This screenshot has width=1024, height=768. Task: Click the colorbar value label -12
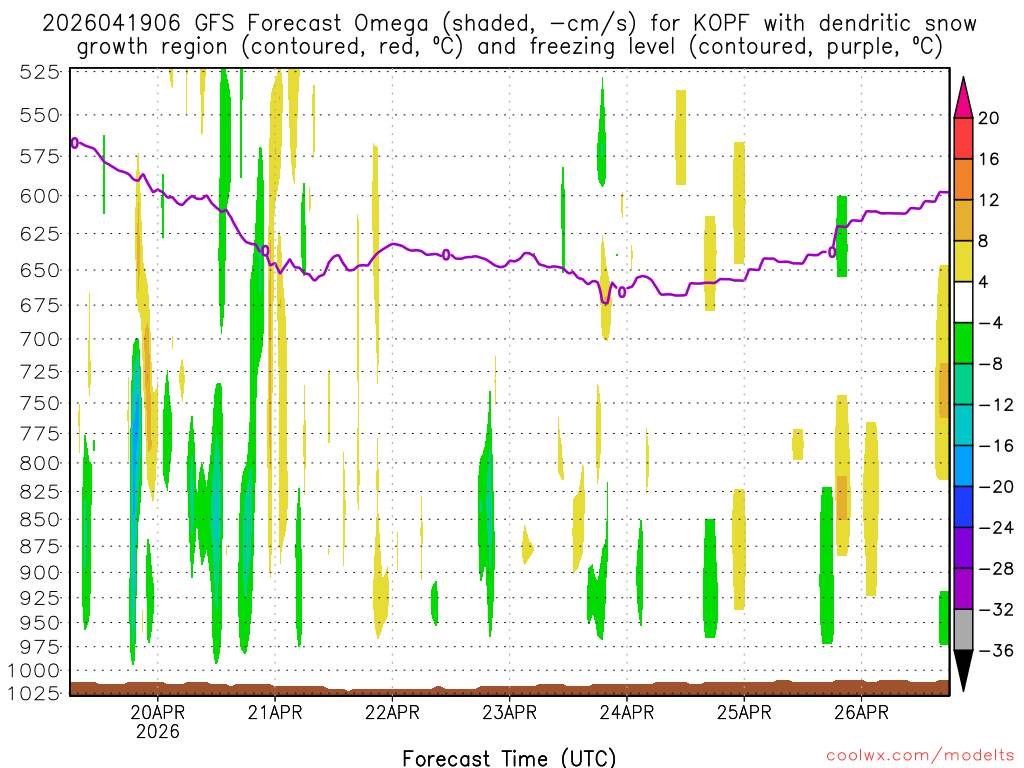click(x=996, y=406)
